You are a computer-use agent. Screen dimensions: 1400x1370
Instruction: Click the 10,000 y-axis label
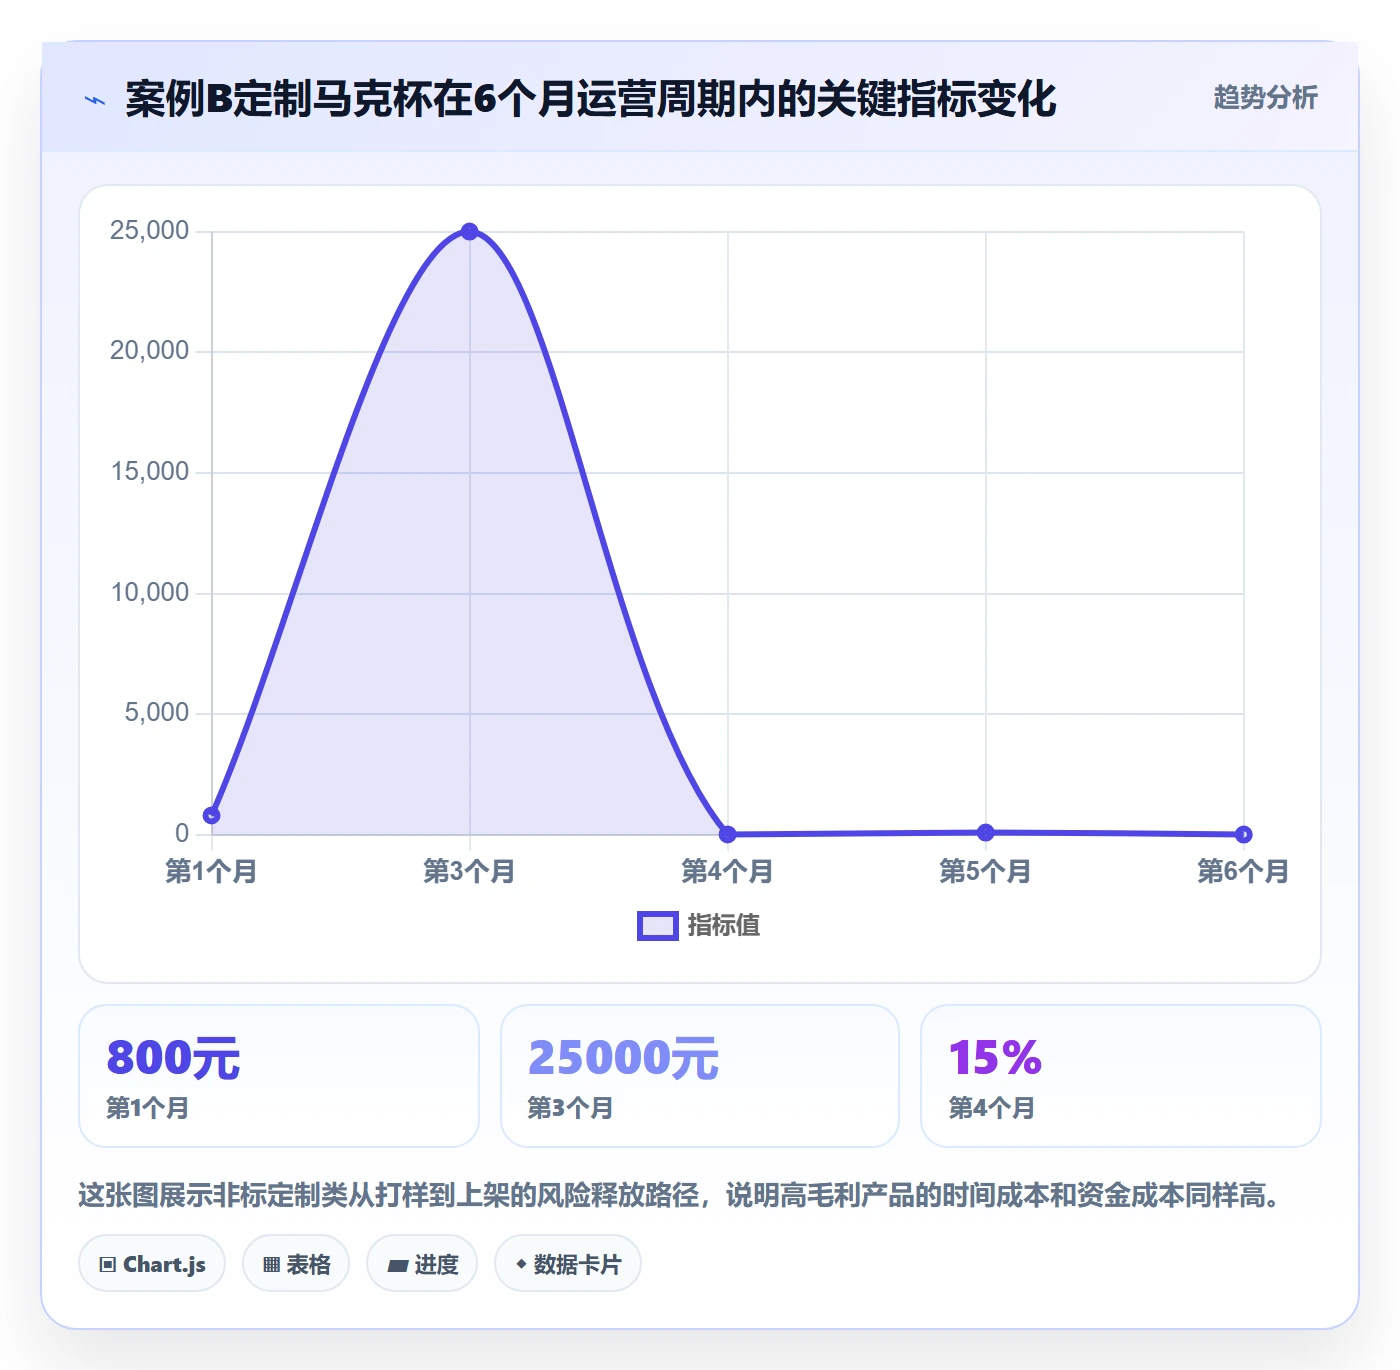[x=149, y=593]
